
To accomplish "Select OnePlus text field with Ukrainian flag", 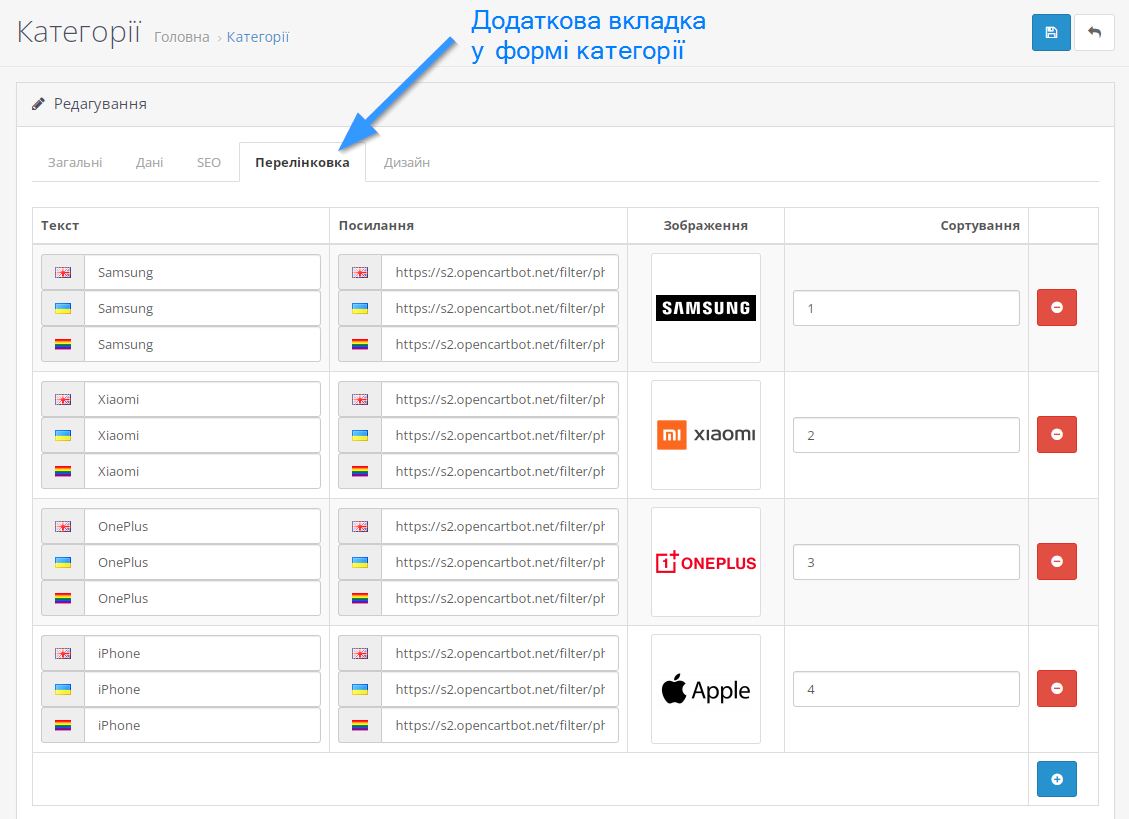I will (x=202, y=563).
